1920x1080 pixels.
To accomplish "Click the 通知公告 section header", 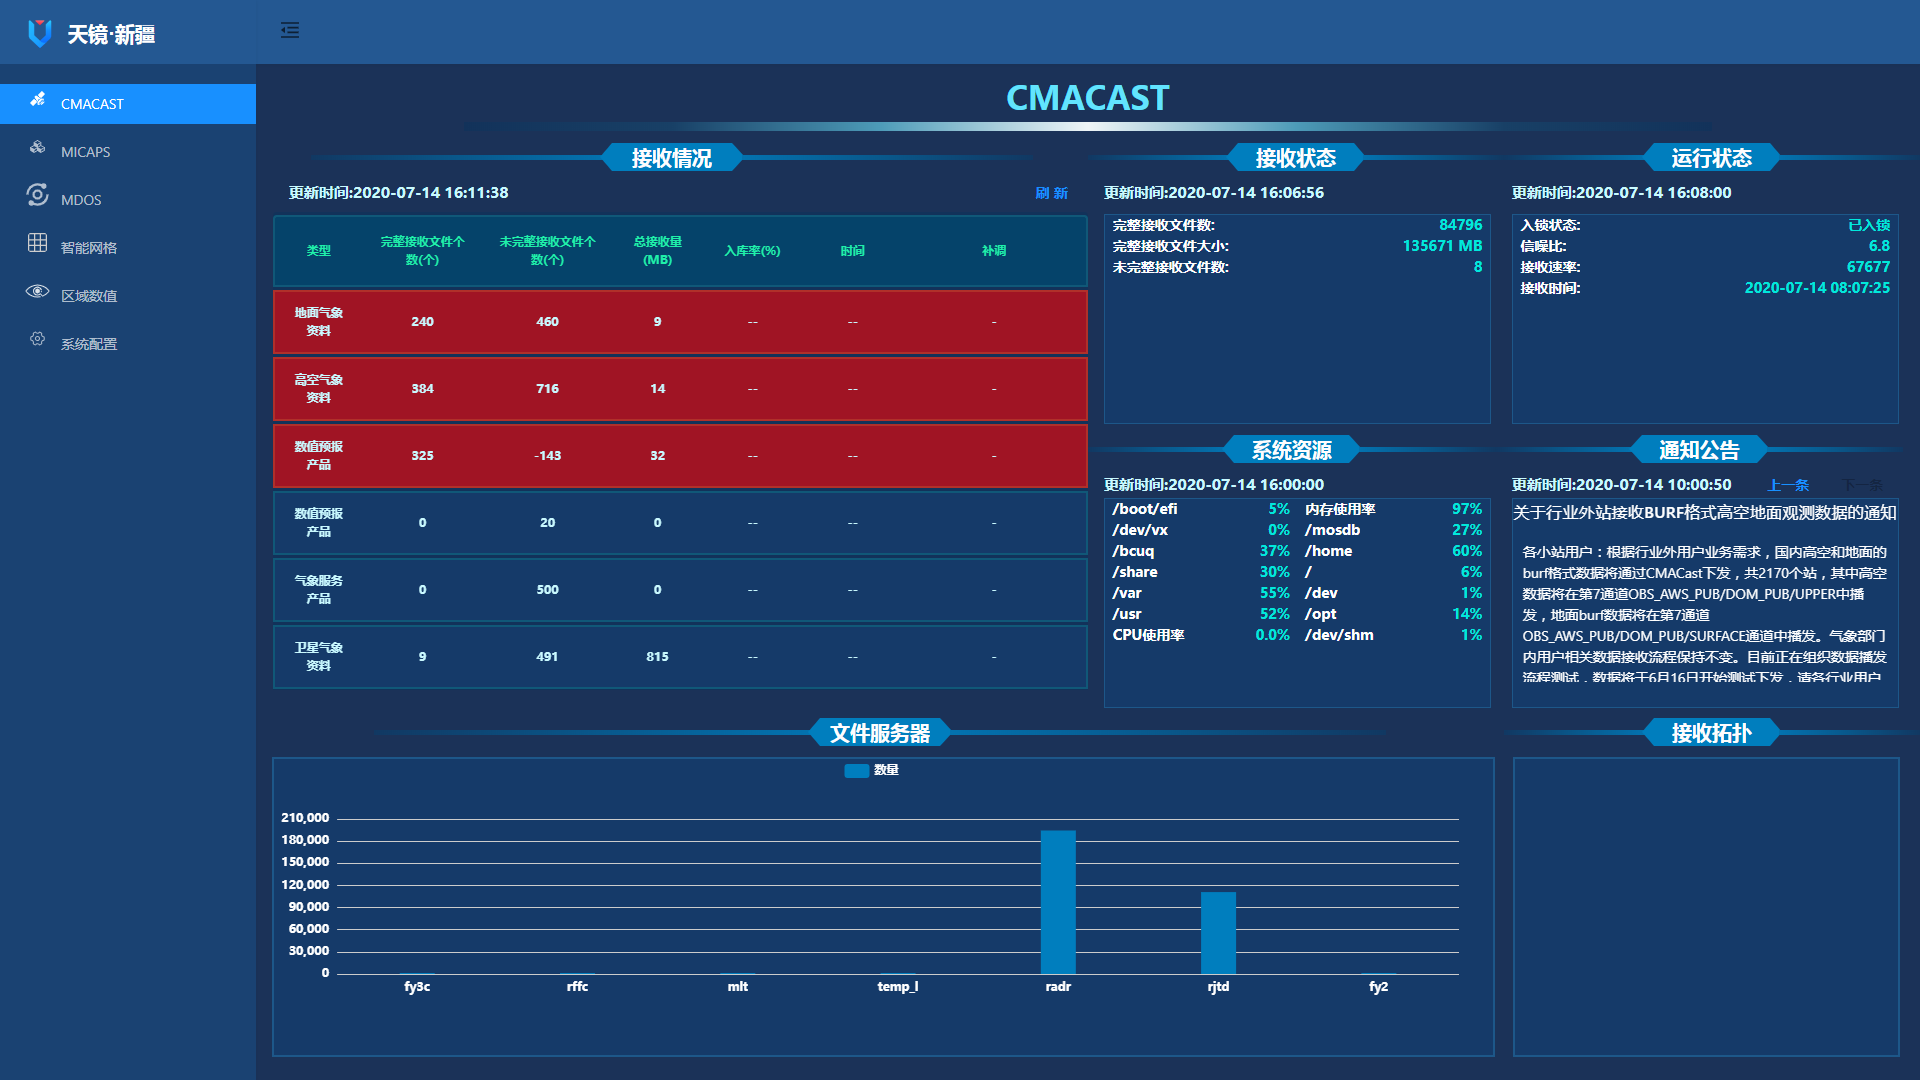I will coord(1699,450).
